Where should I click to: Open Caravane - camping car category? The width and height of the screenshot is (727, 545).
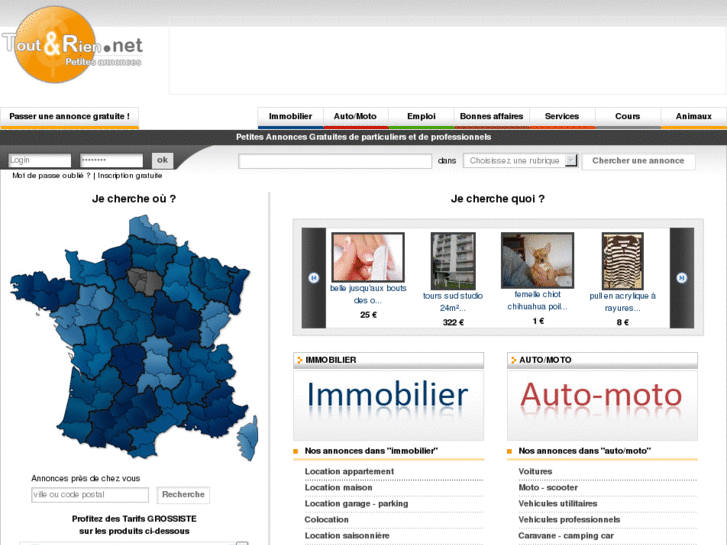(566, 535)
